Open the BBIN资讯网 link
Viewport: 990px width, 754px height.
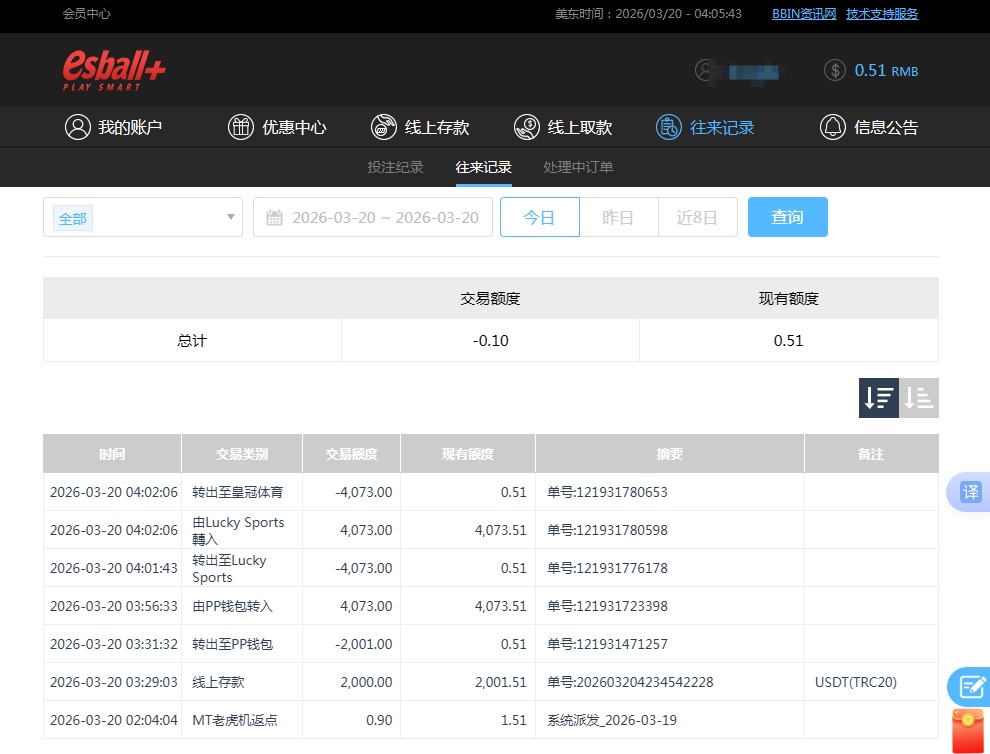pyautogui.click(x=803, y=14)
